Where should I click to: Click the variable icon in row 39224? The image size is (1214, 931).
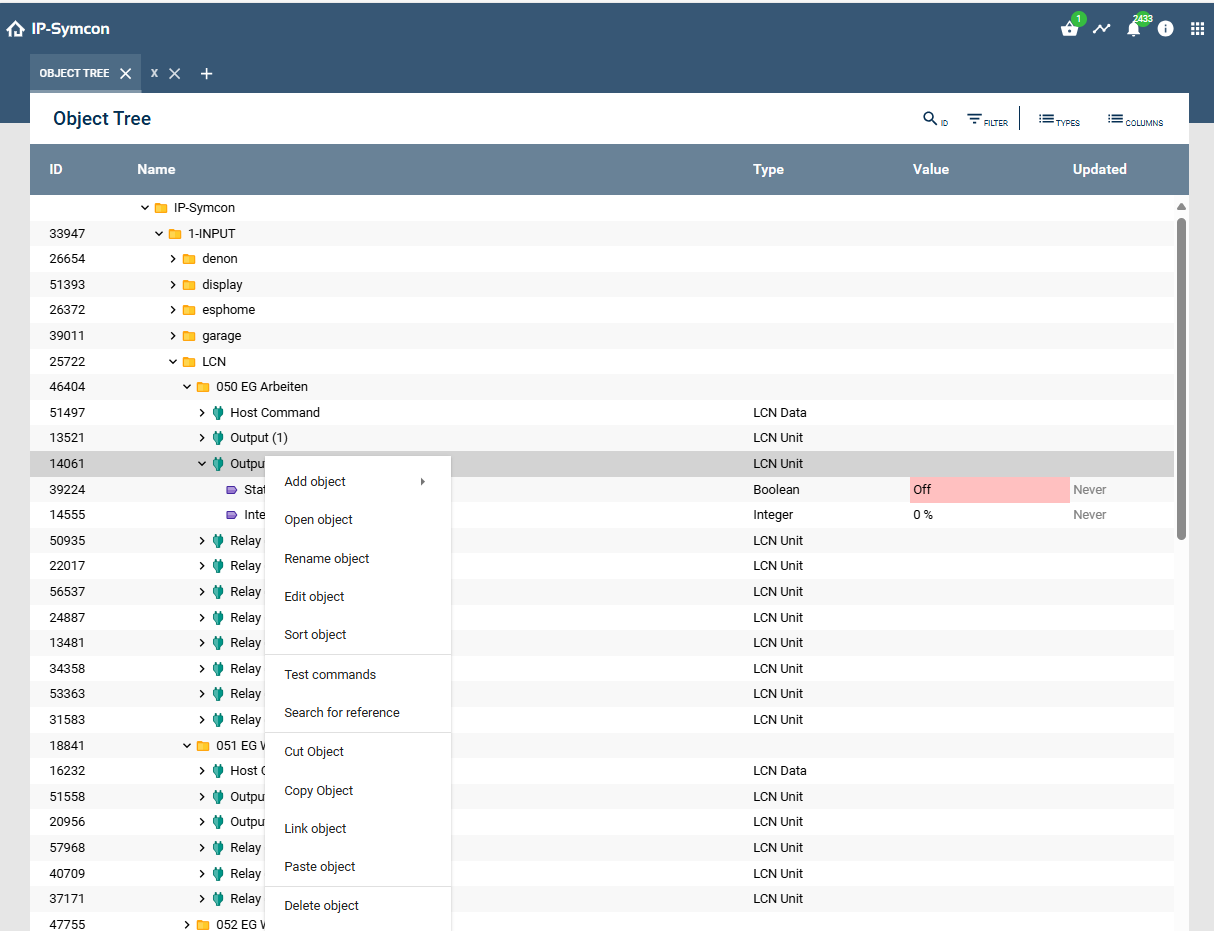click(231, 490)
